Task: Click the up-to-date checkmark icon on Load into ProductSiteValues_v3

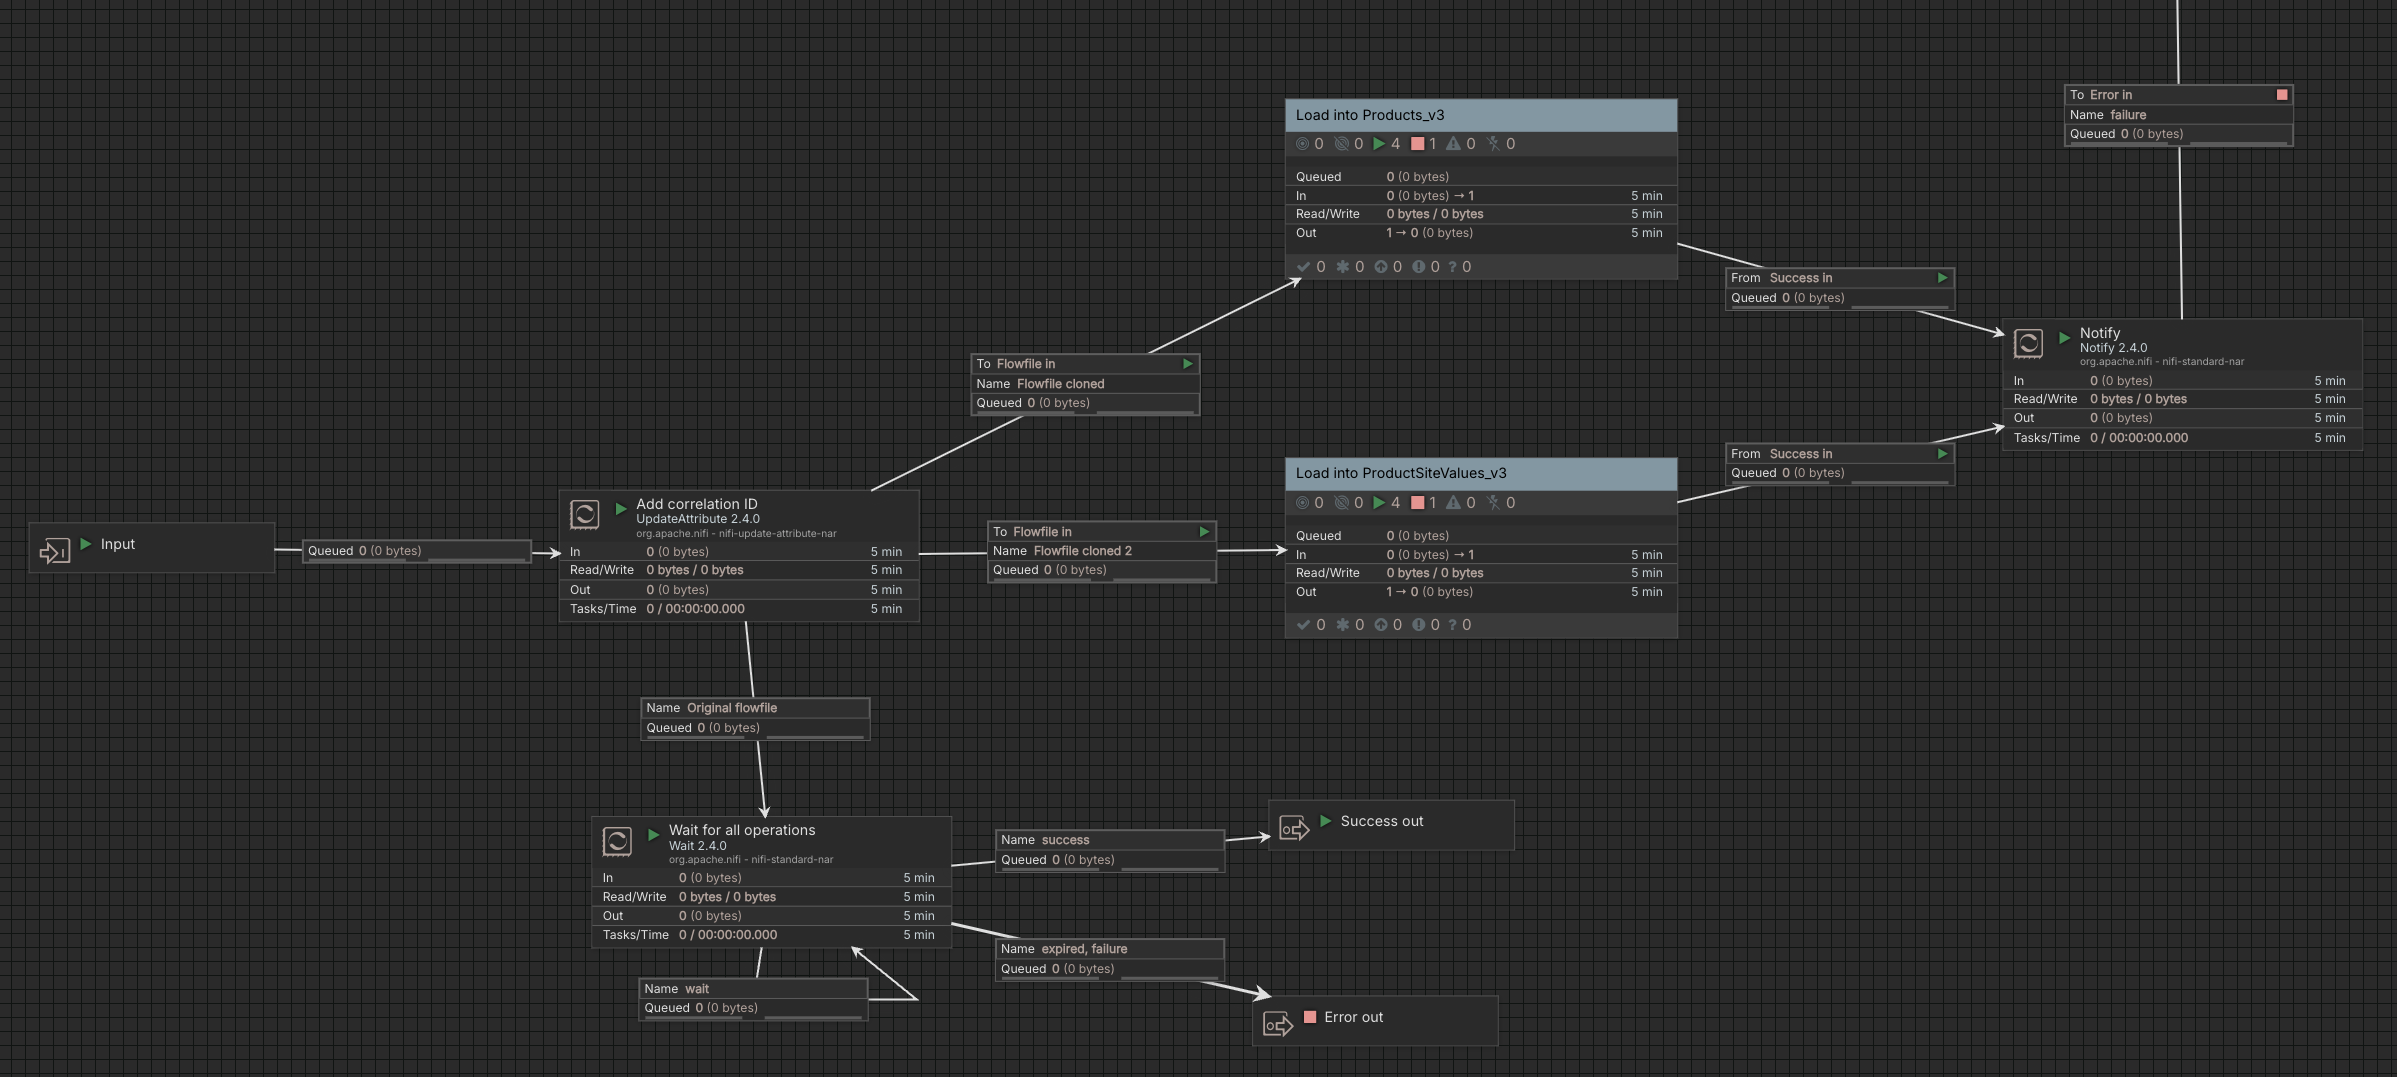Action: 1304,624
